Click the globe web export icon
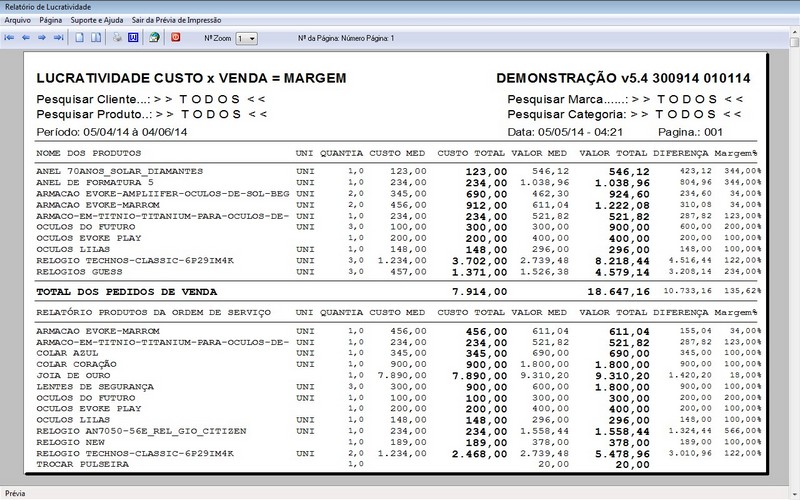Screen dimensions: 800x500 coord(154,38)
